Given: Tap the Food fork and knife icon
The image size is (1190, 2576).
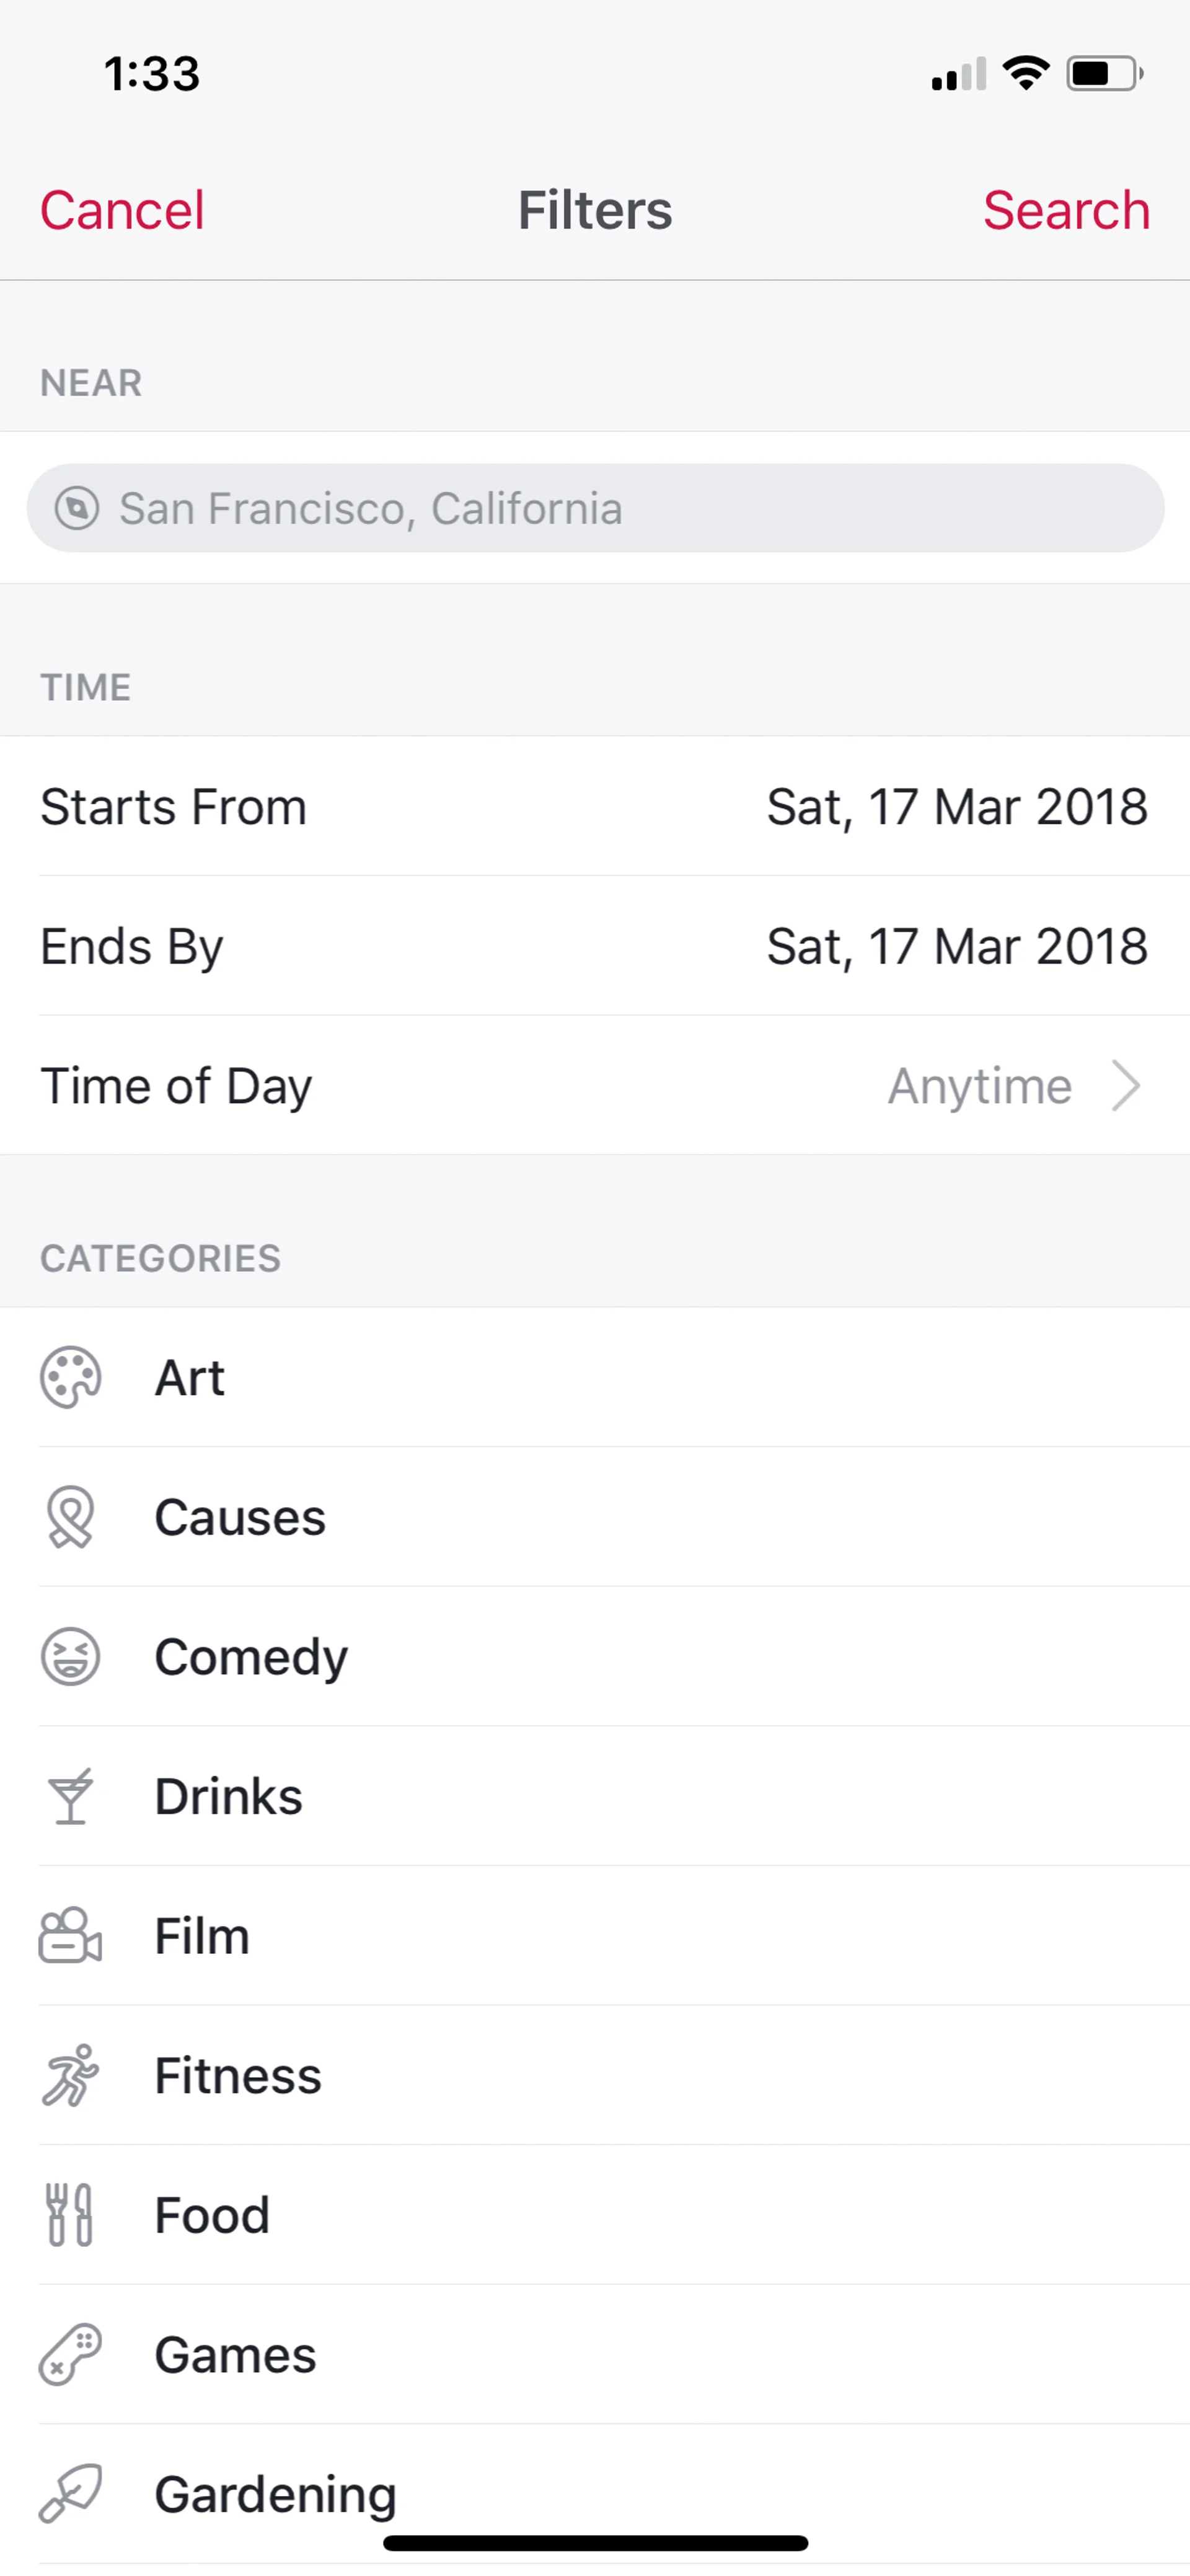Looking at the screenshot, I should 70,2215.
